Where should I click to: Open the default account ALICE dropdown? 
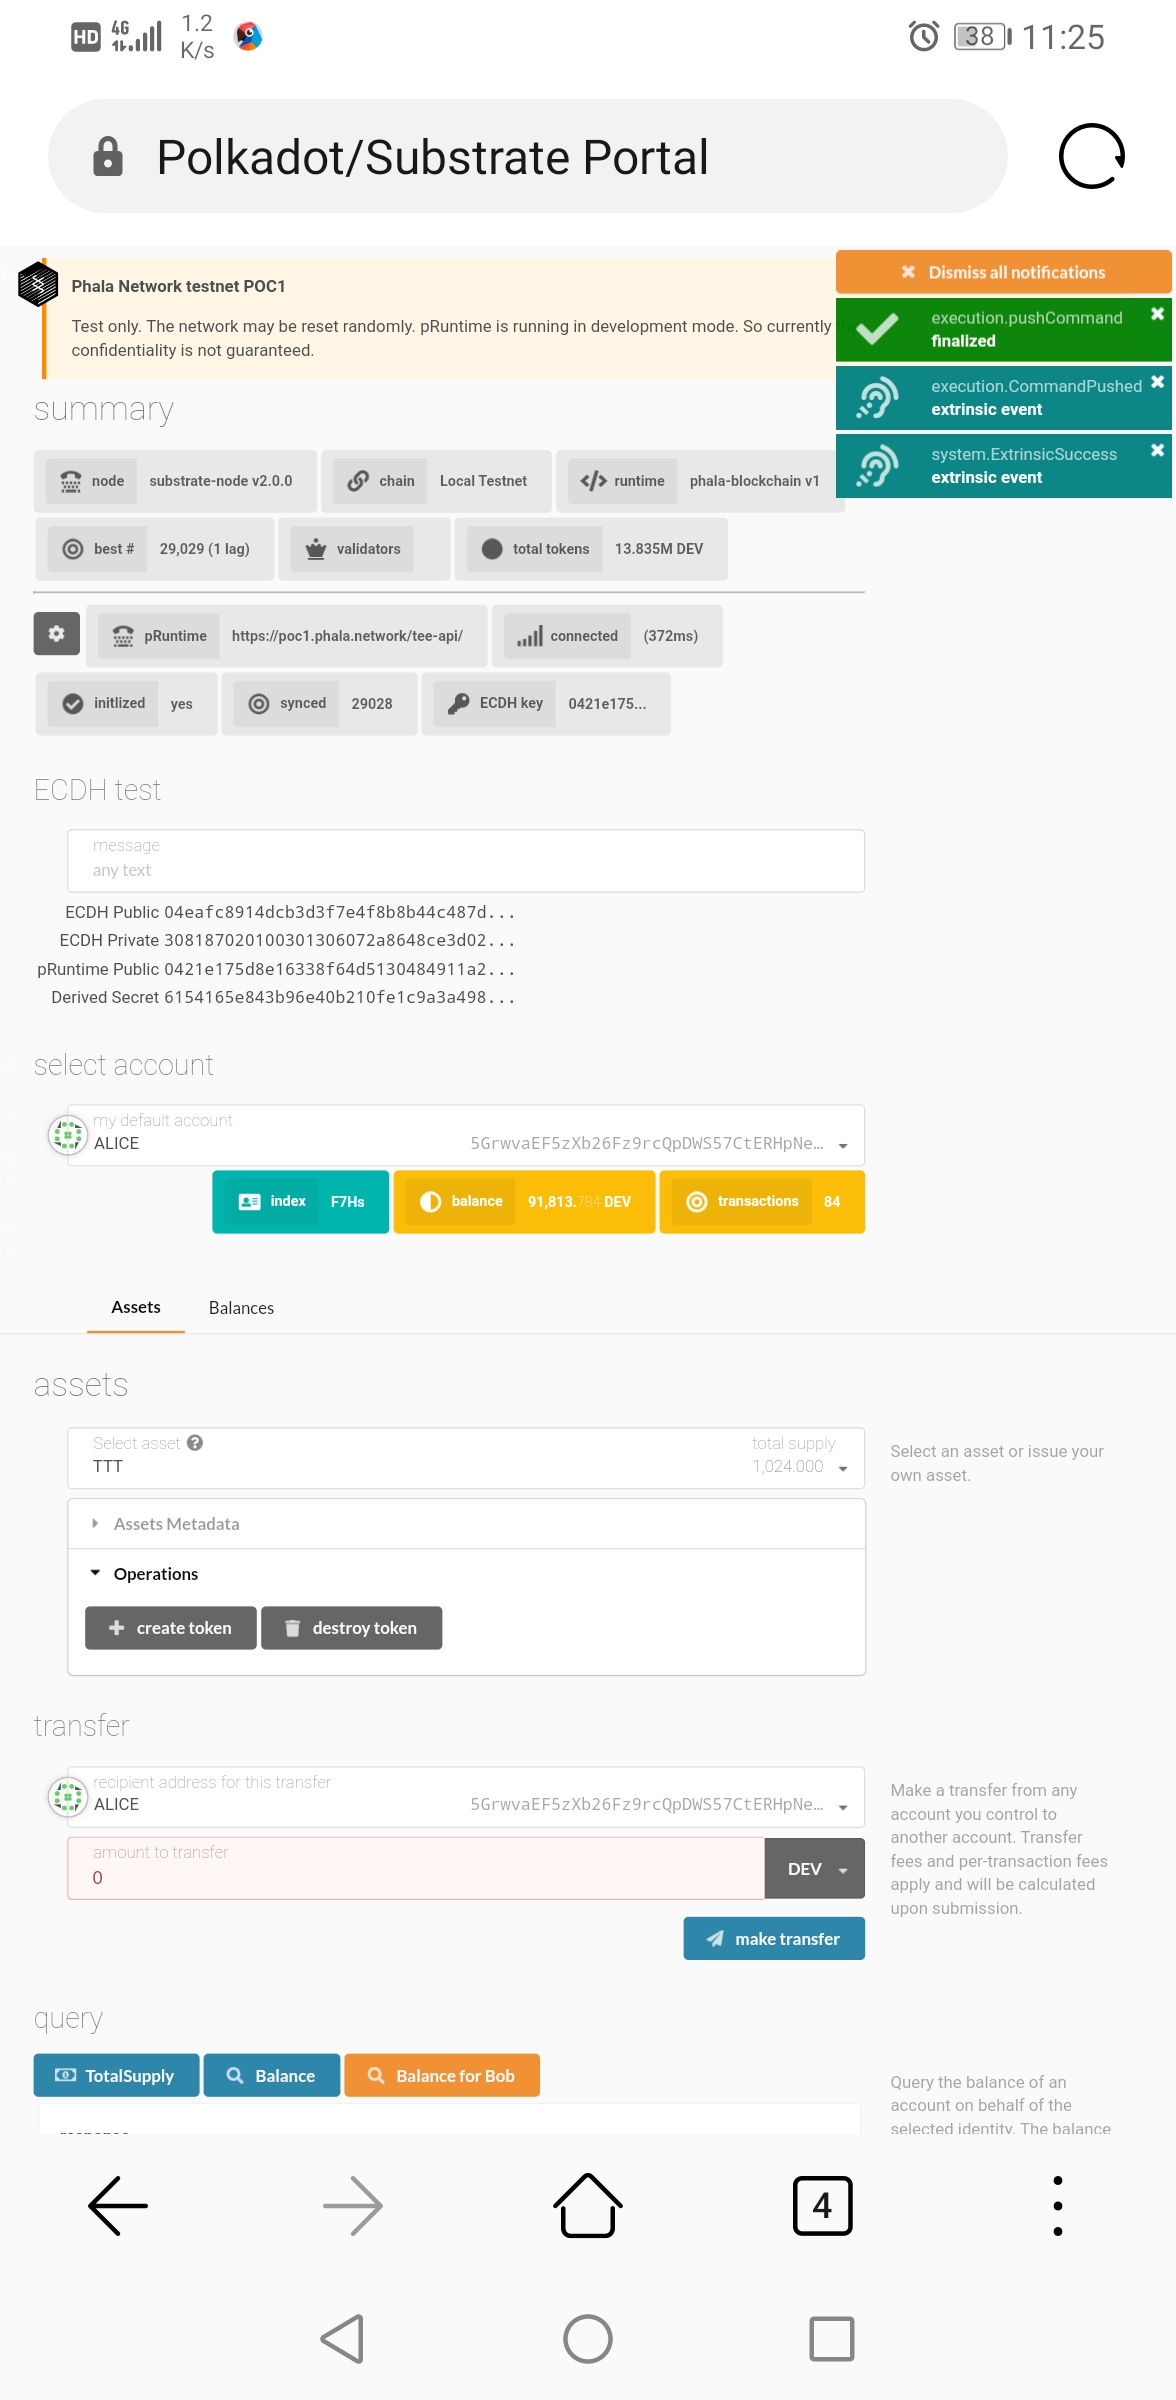pyautogui.click(x=842, y=1145)
